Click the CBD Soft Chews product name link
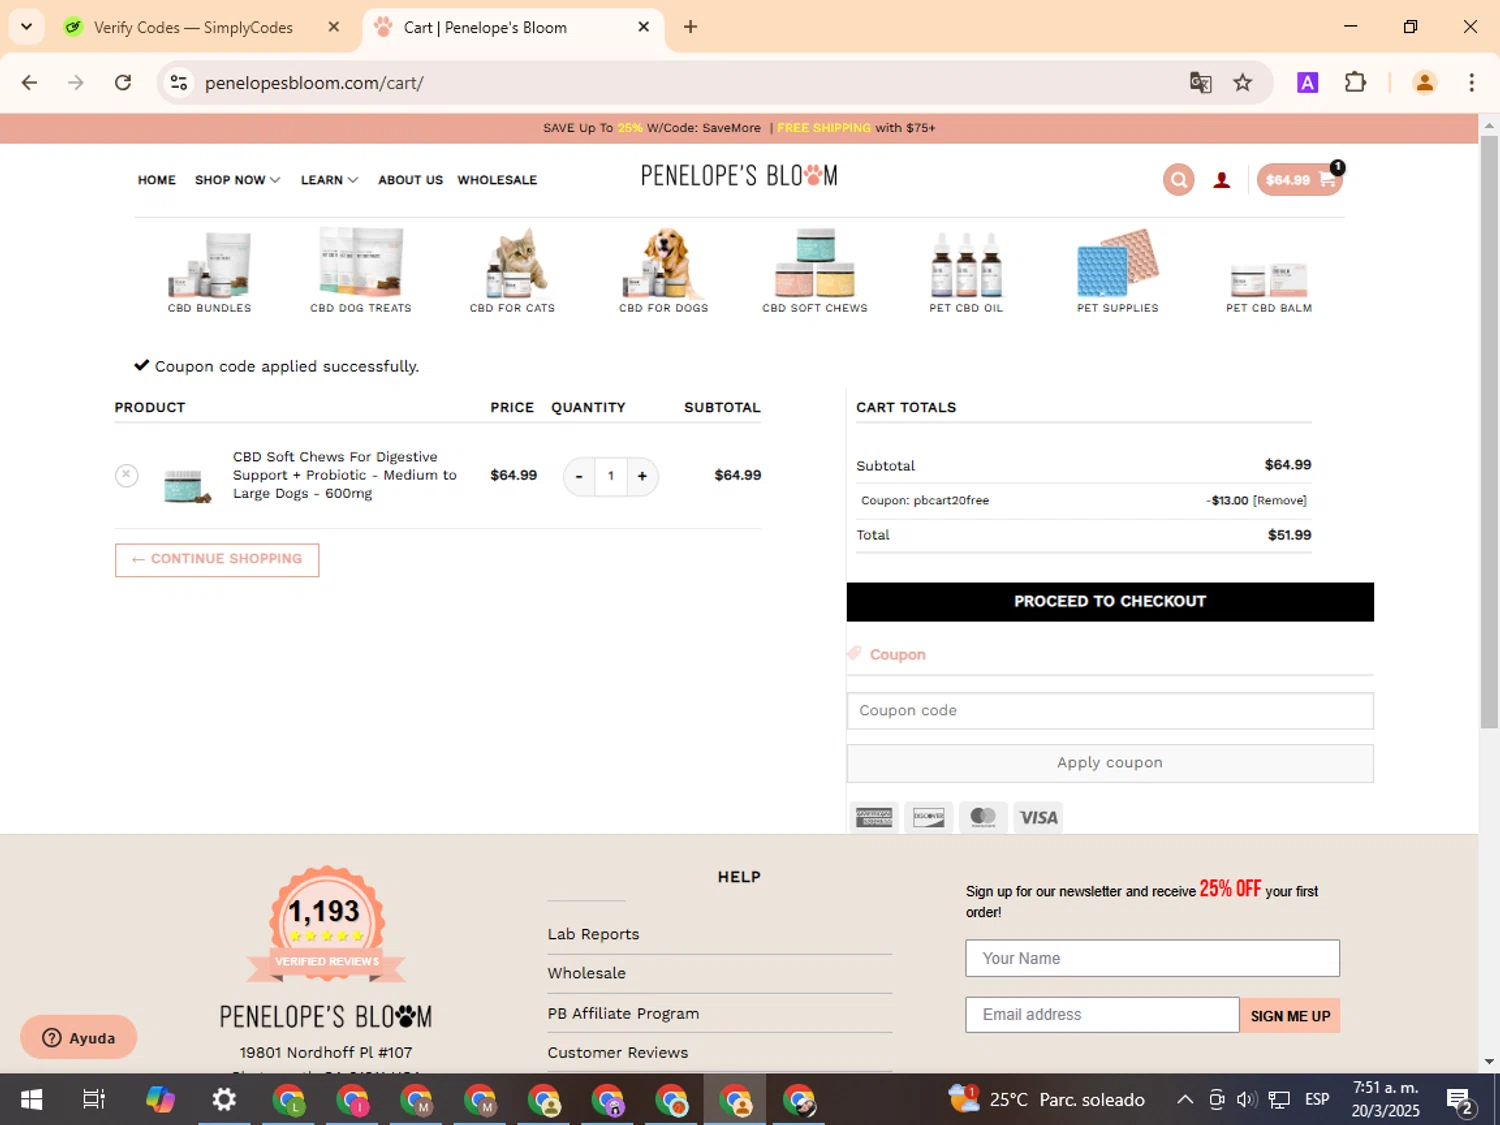Screen dimensions: 1500x1125 345,475
